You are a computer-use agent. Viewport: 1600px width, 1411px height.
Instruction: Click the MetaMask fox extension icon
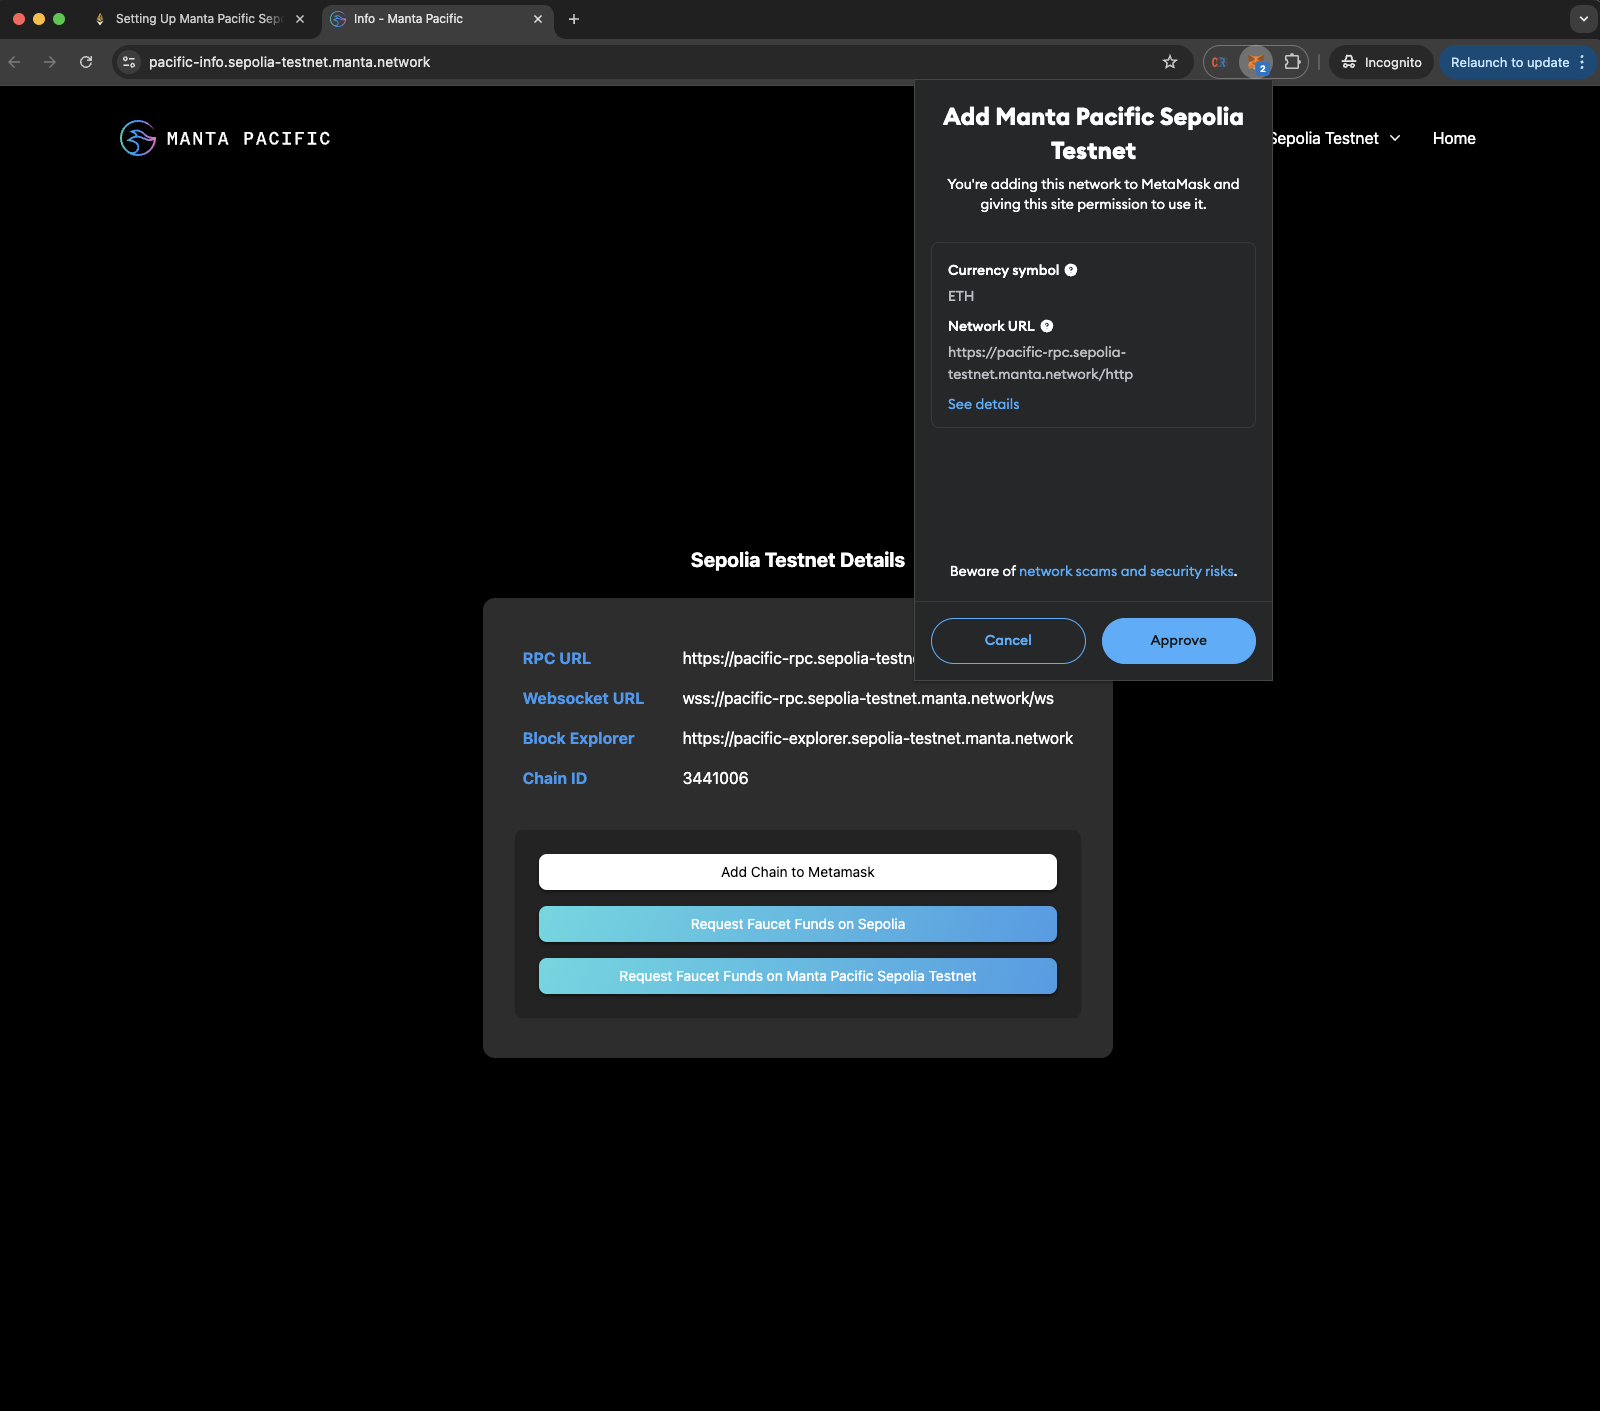click(x=1255, y=62)
